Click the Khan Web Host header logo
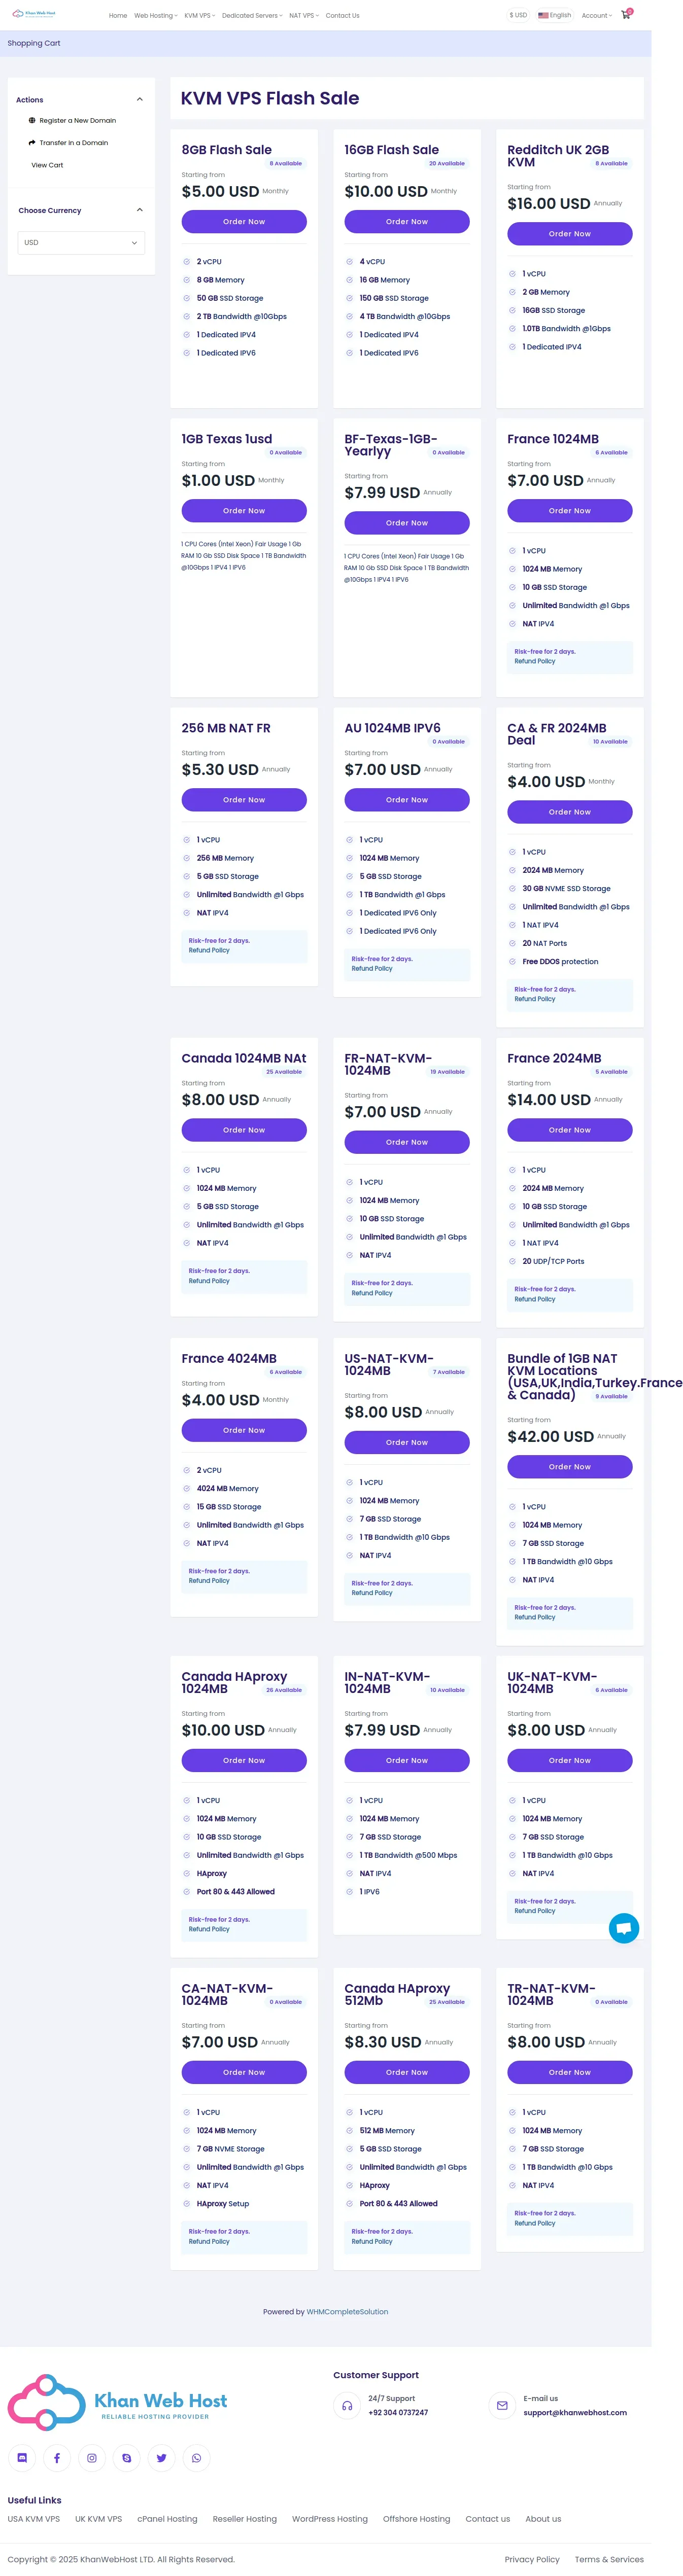Screen dimensions: 683x2576 (x=34, y=14)
